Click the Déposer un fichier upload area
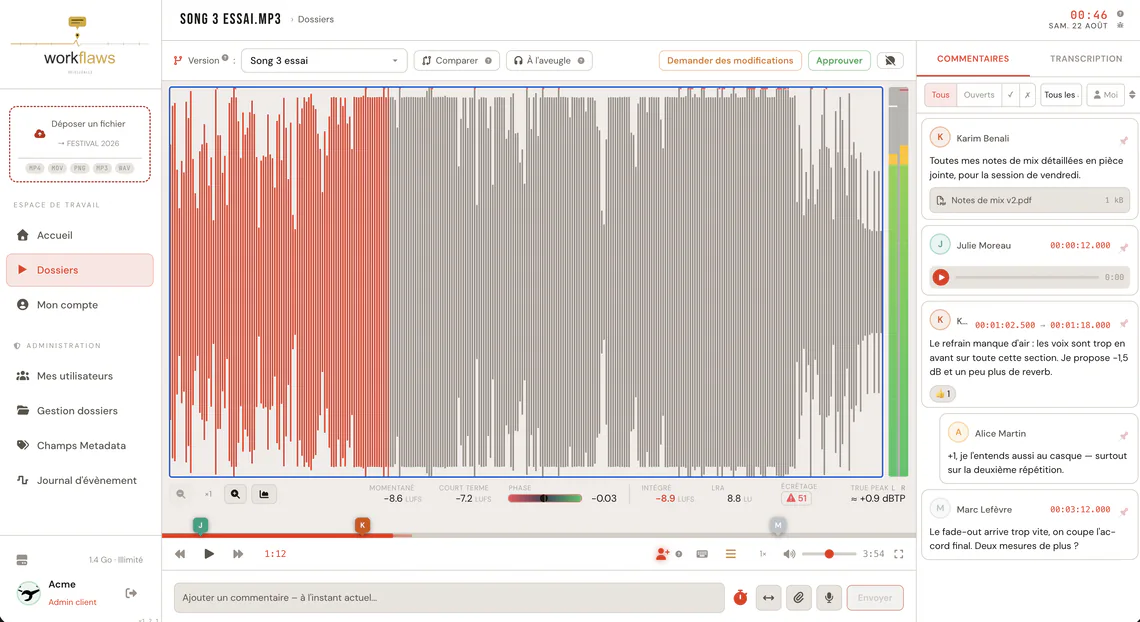 click(x=79, y=144)
